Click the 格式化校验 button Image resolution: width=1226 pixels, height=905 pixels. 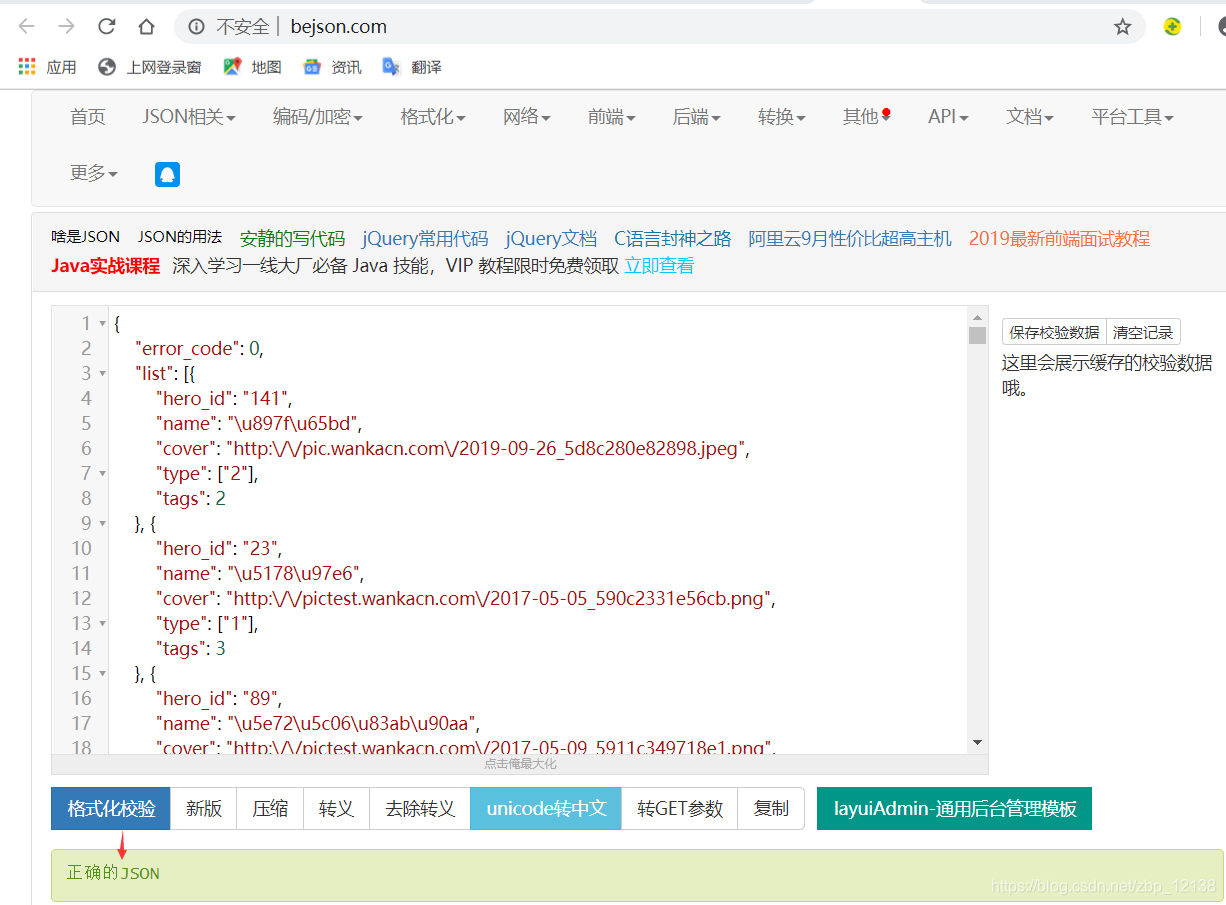(x=111, y=809)
